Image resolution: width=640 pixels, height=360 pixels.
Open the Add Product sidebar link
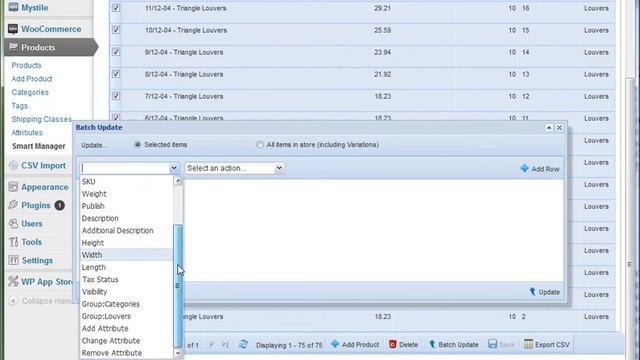tap(32, 79)
